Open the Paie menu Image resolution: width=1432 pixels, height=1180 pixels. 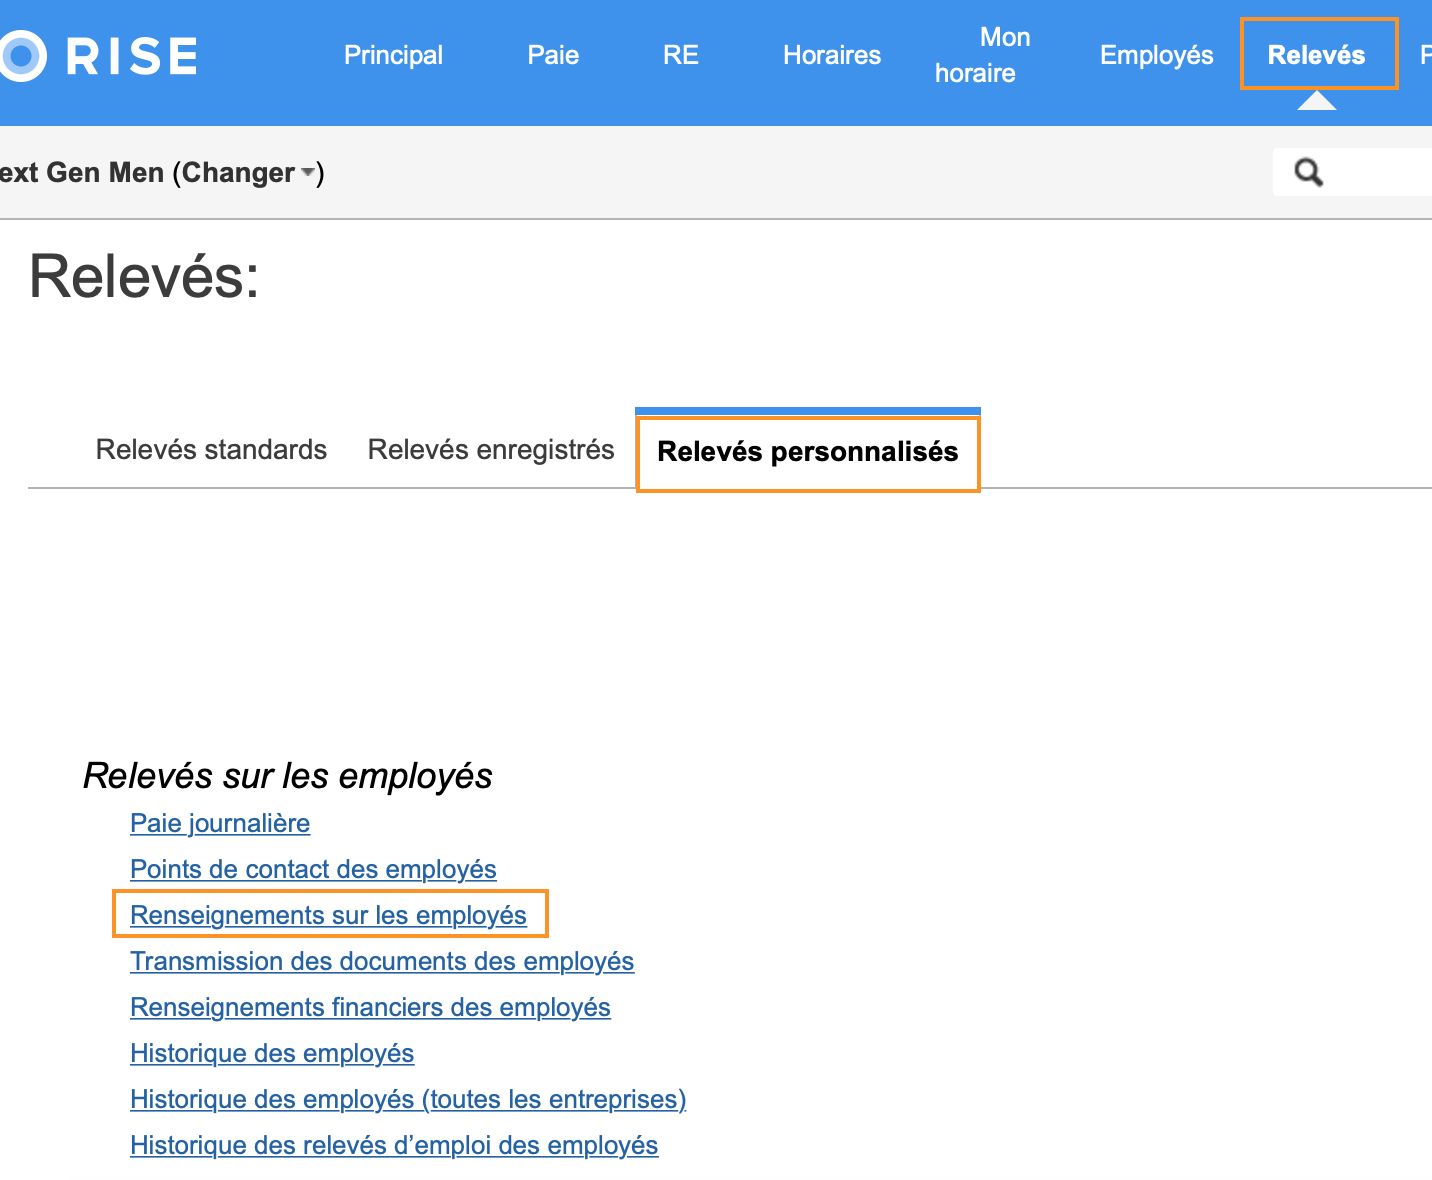click(553, 55)
